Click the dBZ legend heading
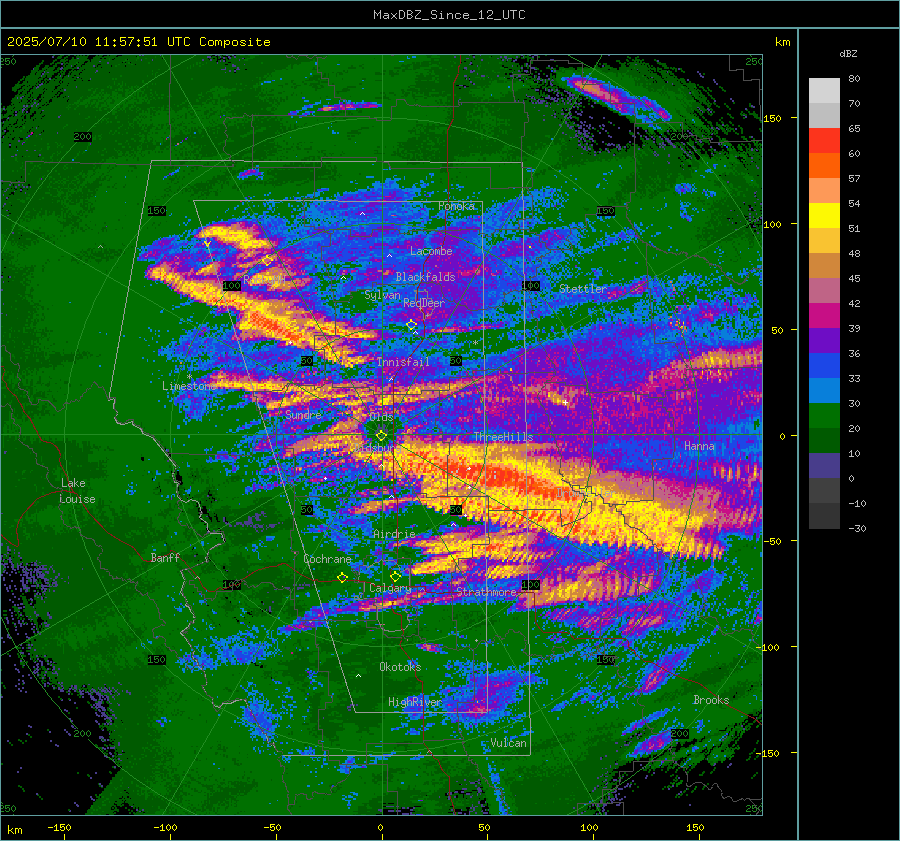Screen dimensions: 900x841 [x=848, y=53]
